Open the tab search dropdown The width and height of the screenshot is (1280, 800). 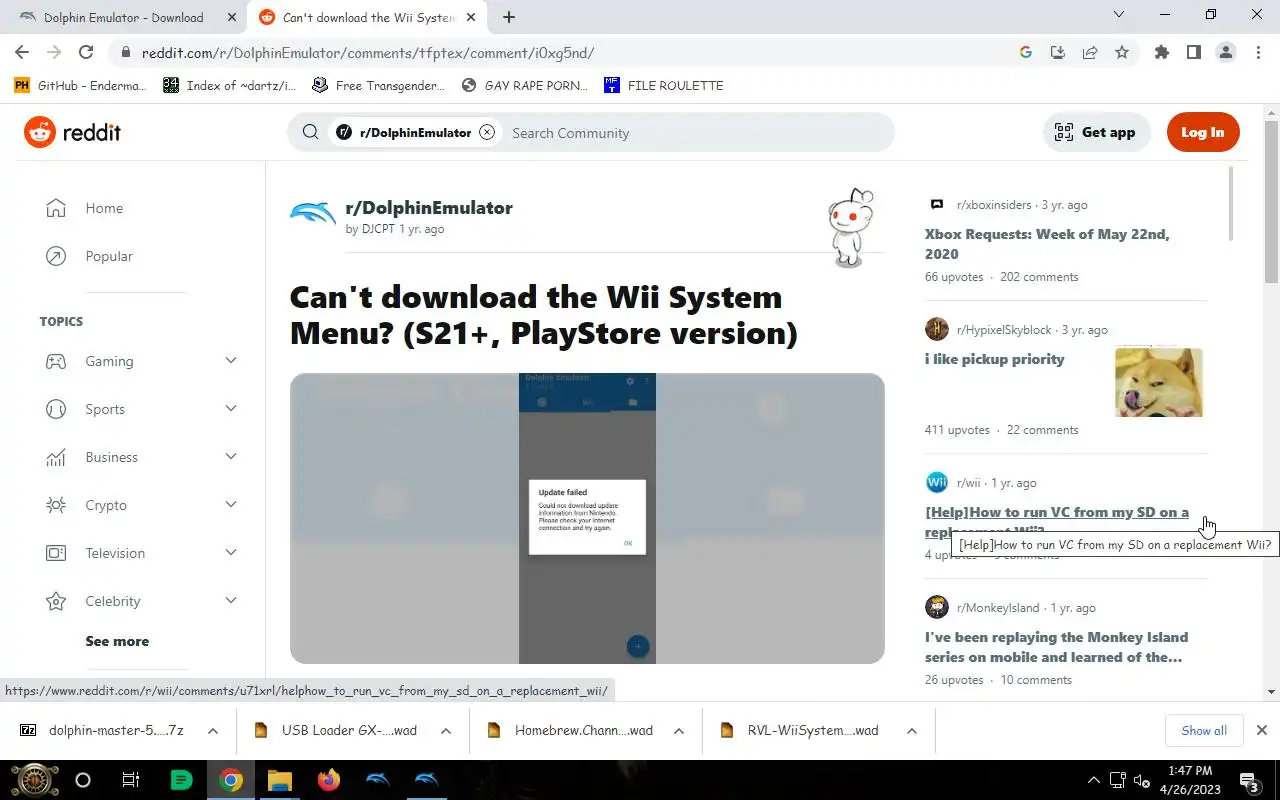[x=1118, y=15]
